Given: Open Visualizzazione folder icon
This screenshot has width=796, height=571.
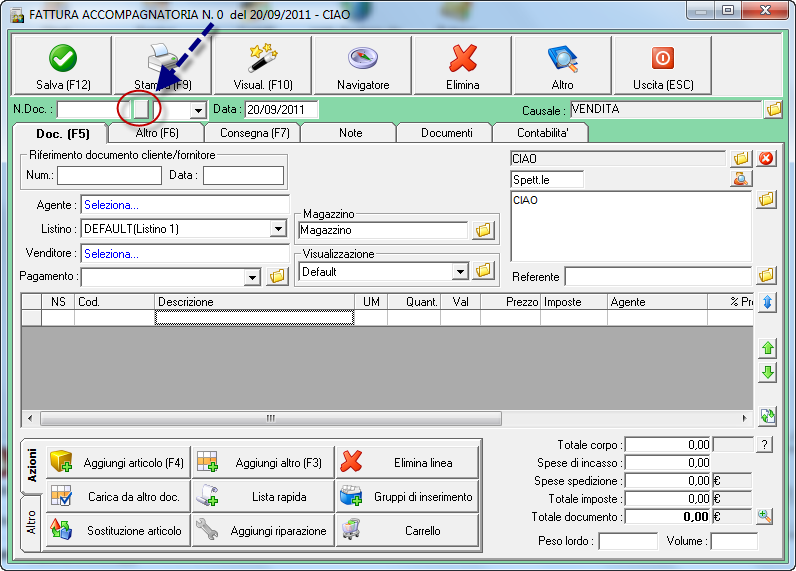Looking at the screenshot, I should click(483, 271).
